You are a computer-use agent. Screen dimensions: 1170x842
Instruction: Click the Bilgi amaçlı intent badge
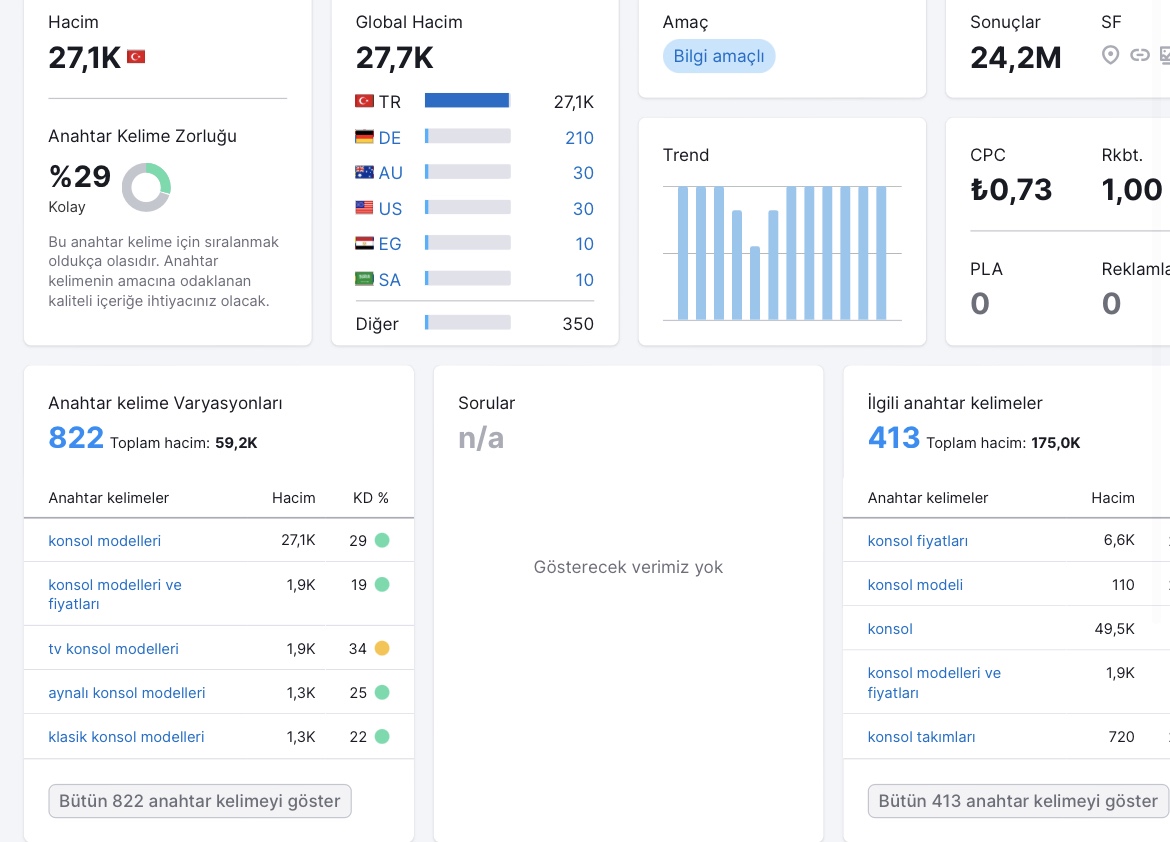719,56
